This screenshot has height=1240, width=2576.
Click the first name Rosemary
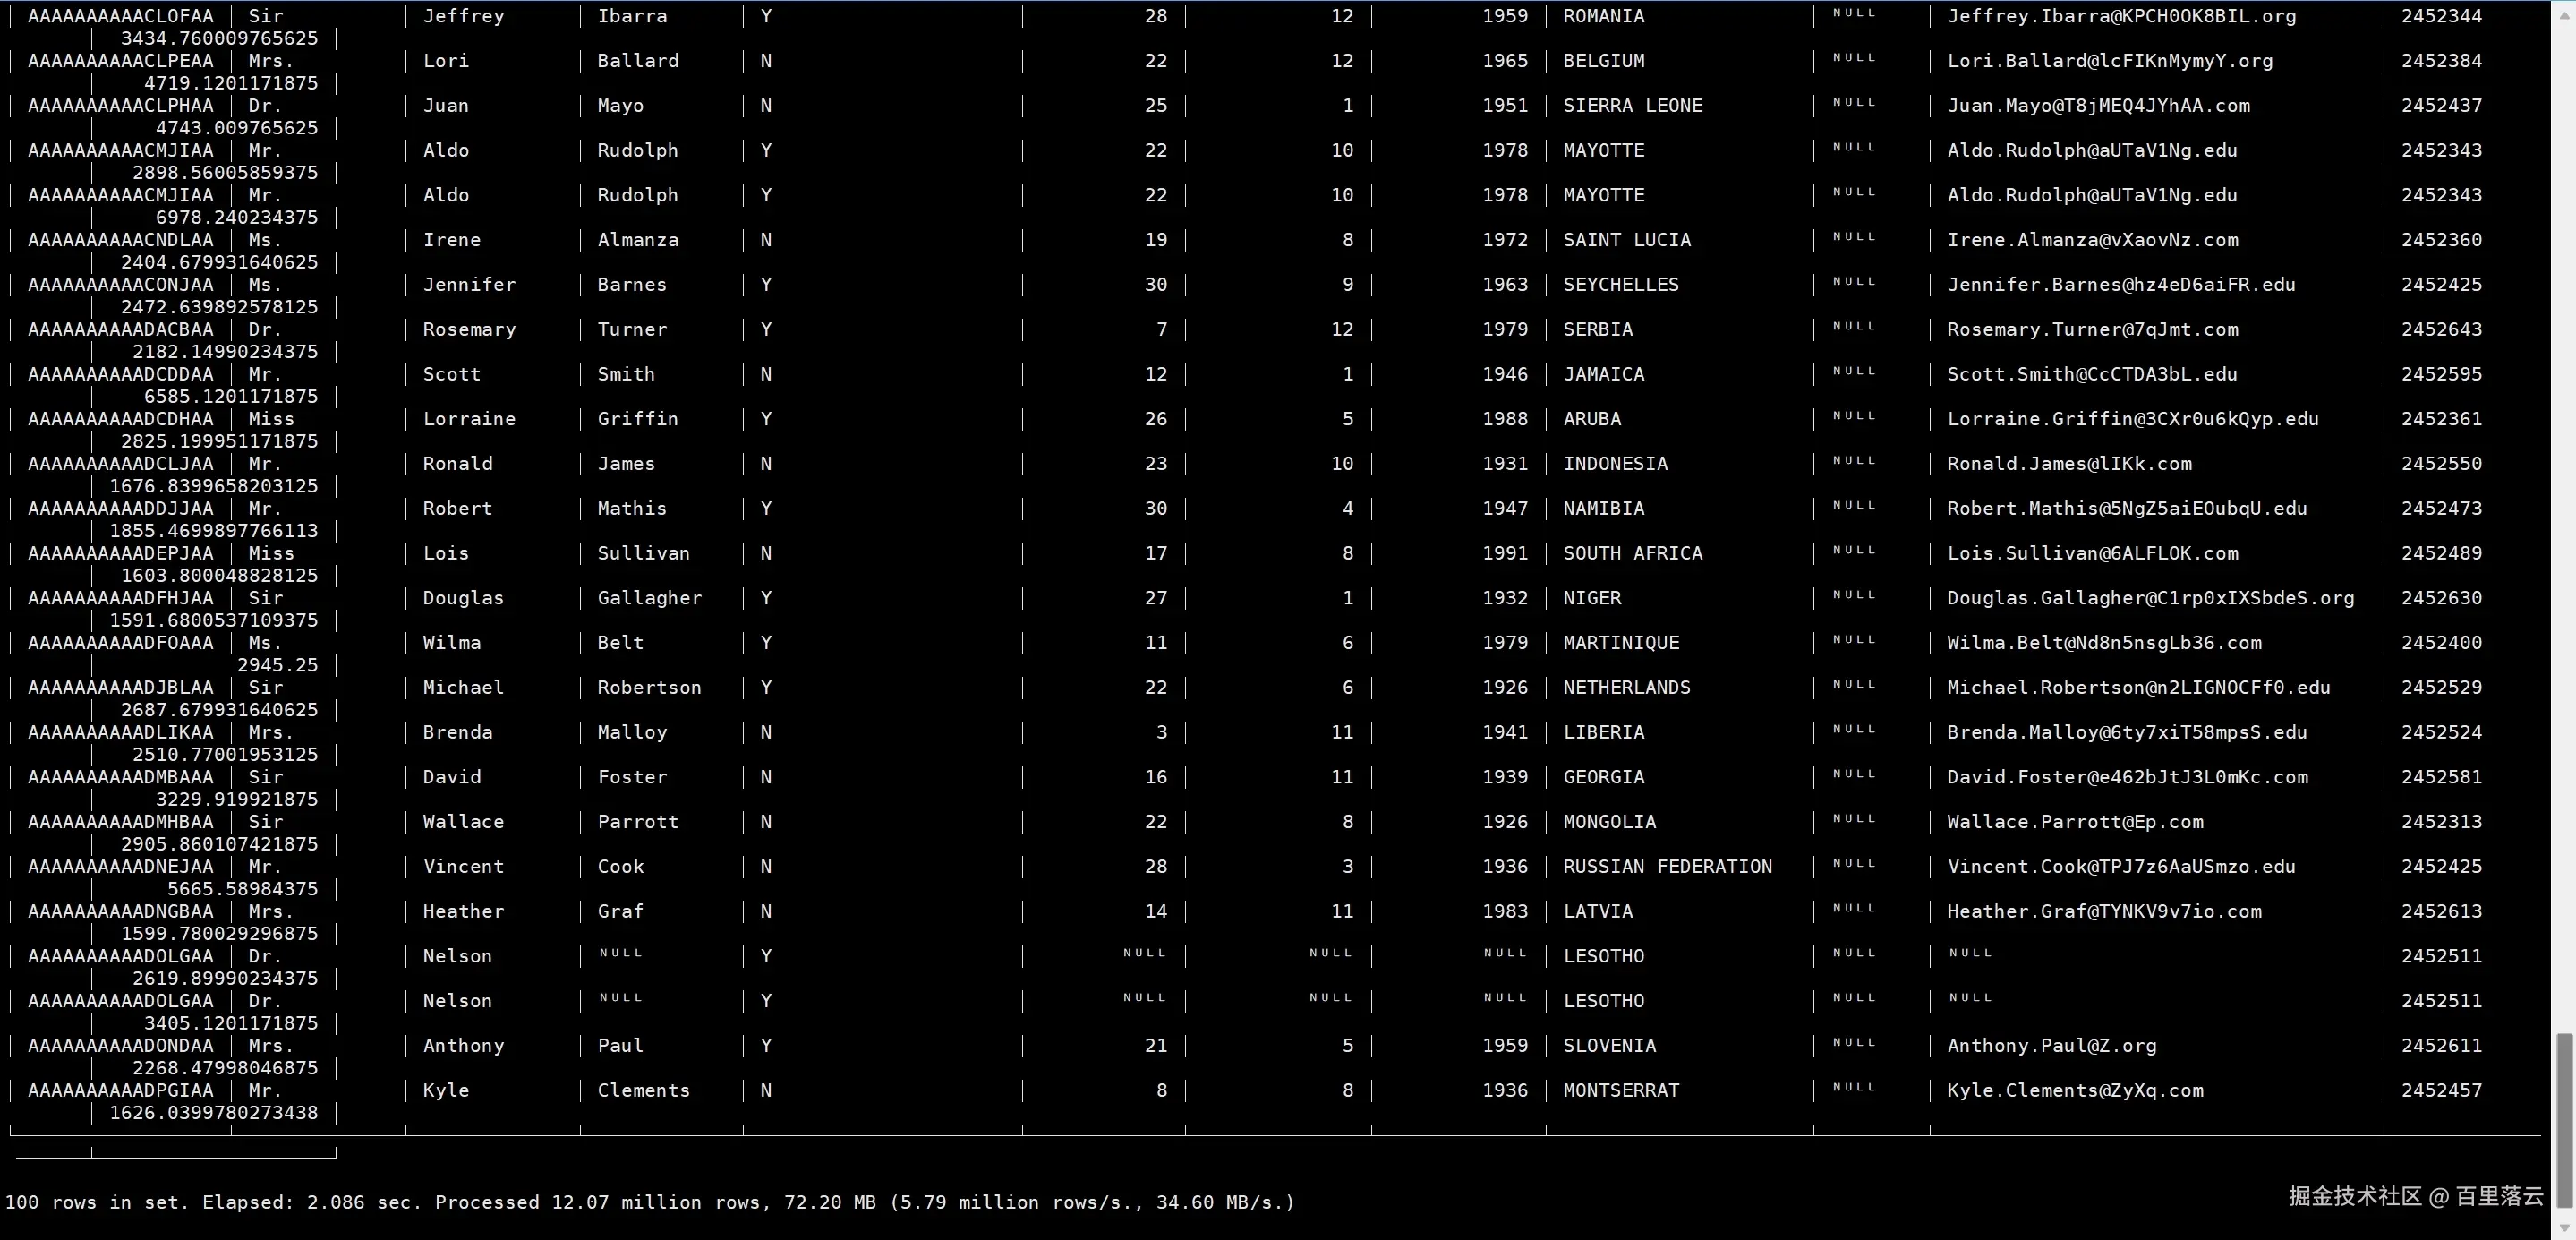(x=469, y=329)
